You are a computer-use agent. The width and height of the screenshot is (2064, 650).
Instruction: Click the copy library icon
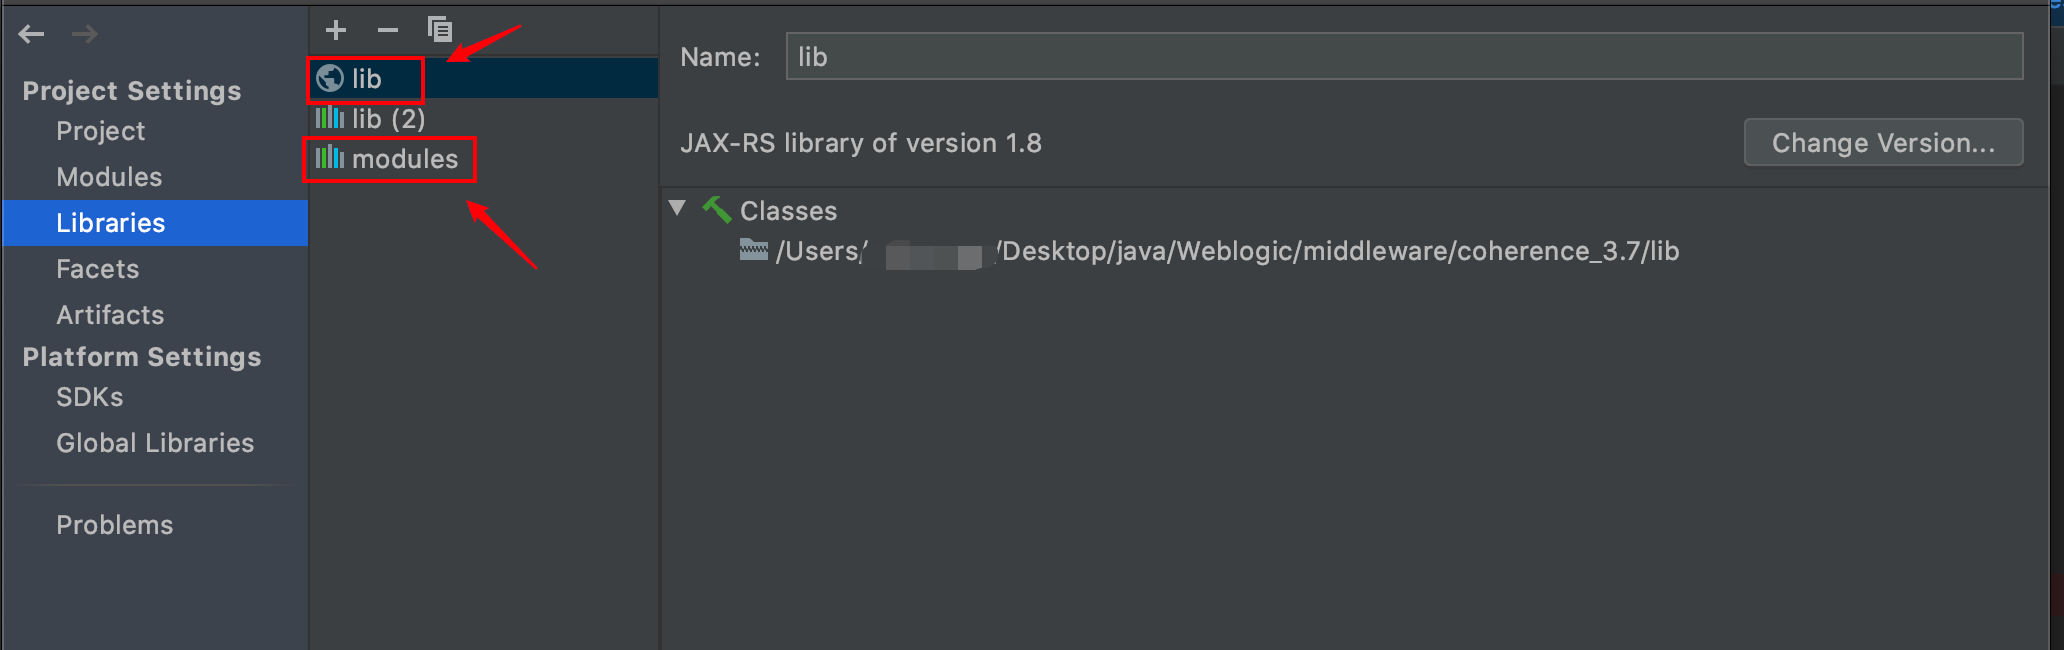point(440,30)
